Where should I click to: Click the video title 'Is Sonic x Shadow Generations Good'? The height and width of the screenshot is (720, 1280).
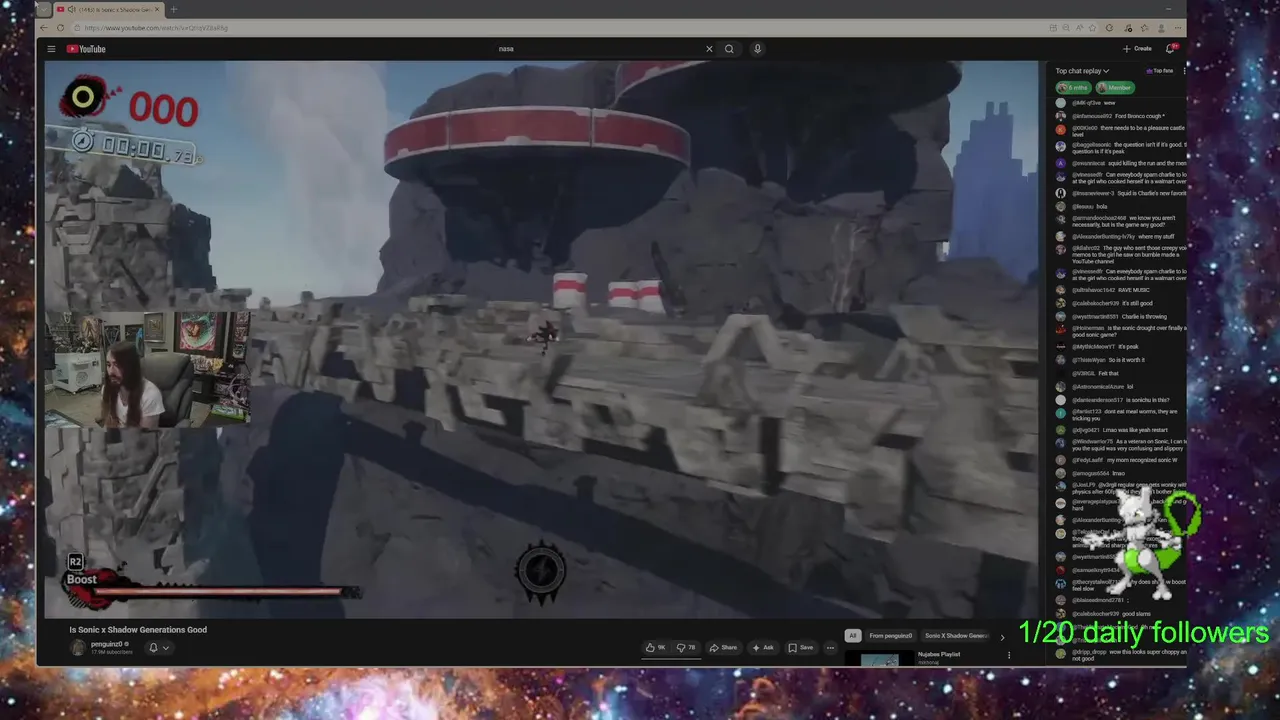(138, 630)
